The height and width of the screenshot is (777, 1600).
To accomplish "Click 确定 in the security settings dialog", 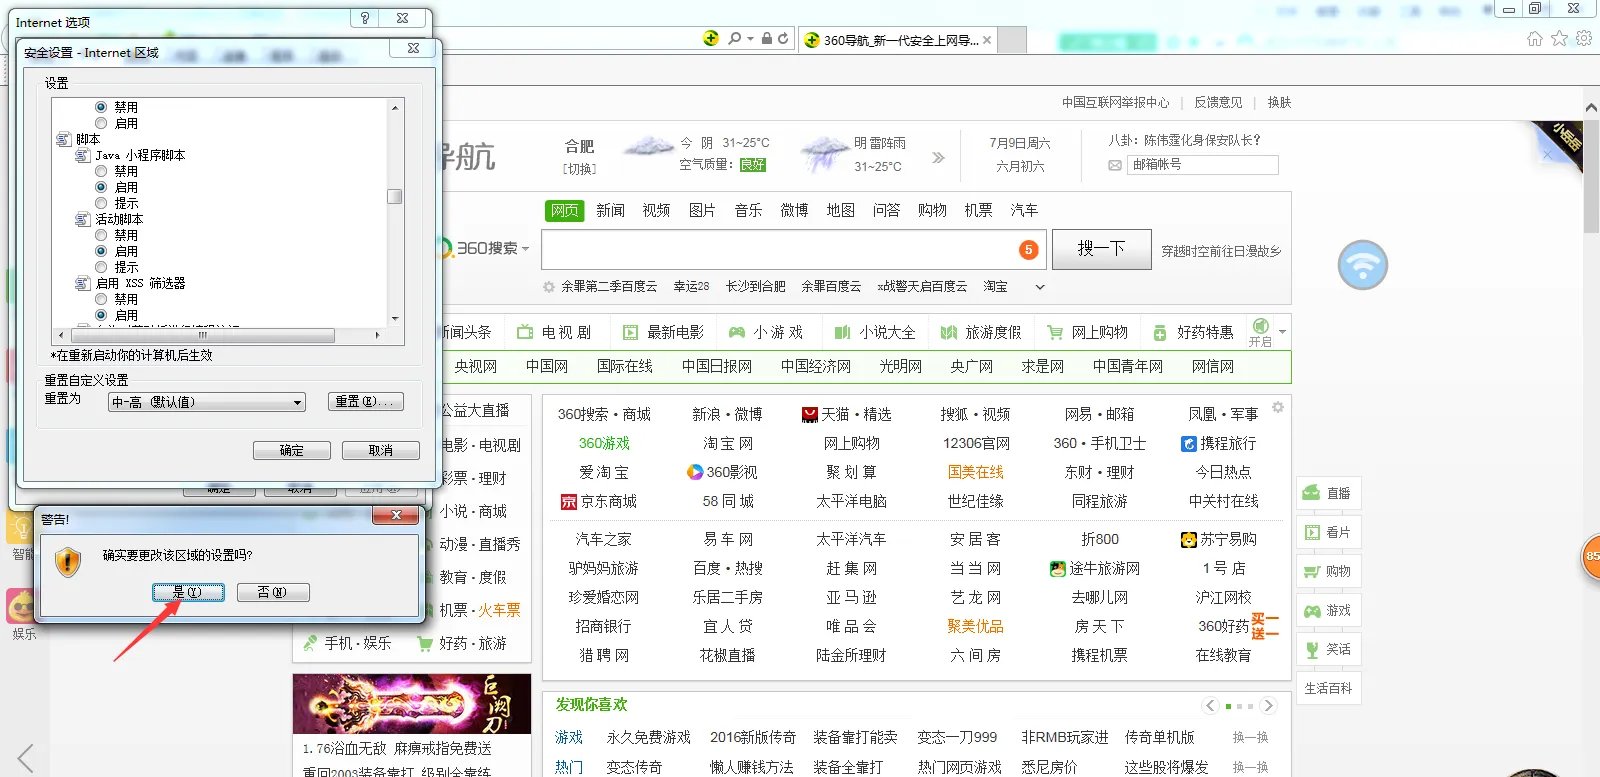I will coord(291,450).
